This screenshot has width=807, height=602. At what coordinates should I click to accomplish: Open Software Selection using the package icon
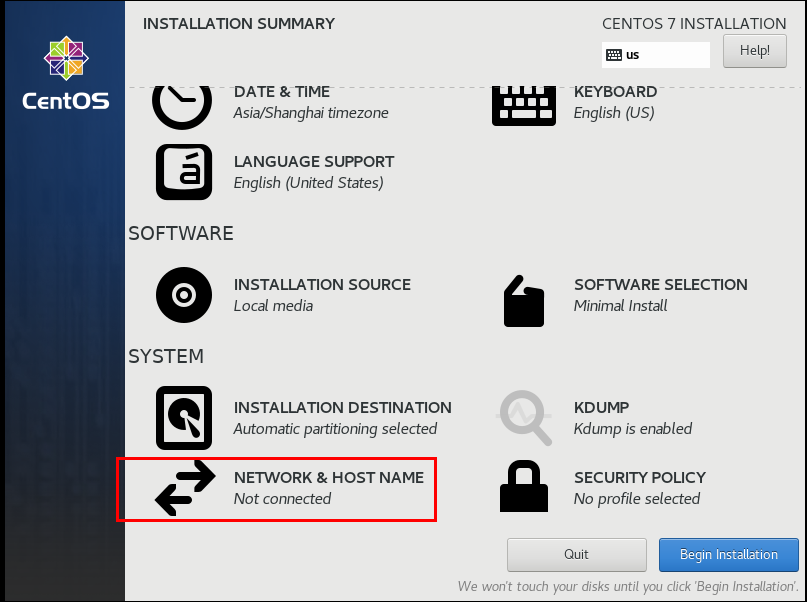[x=523, y=299]
